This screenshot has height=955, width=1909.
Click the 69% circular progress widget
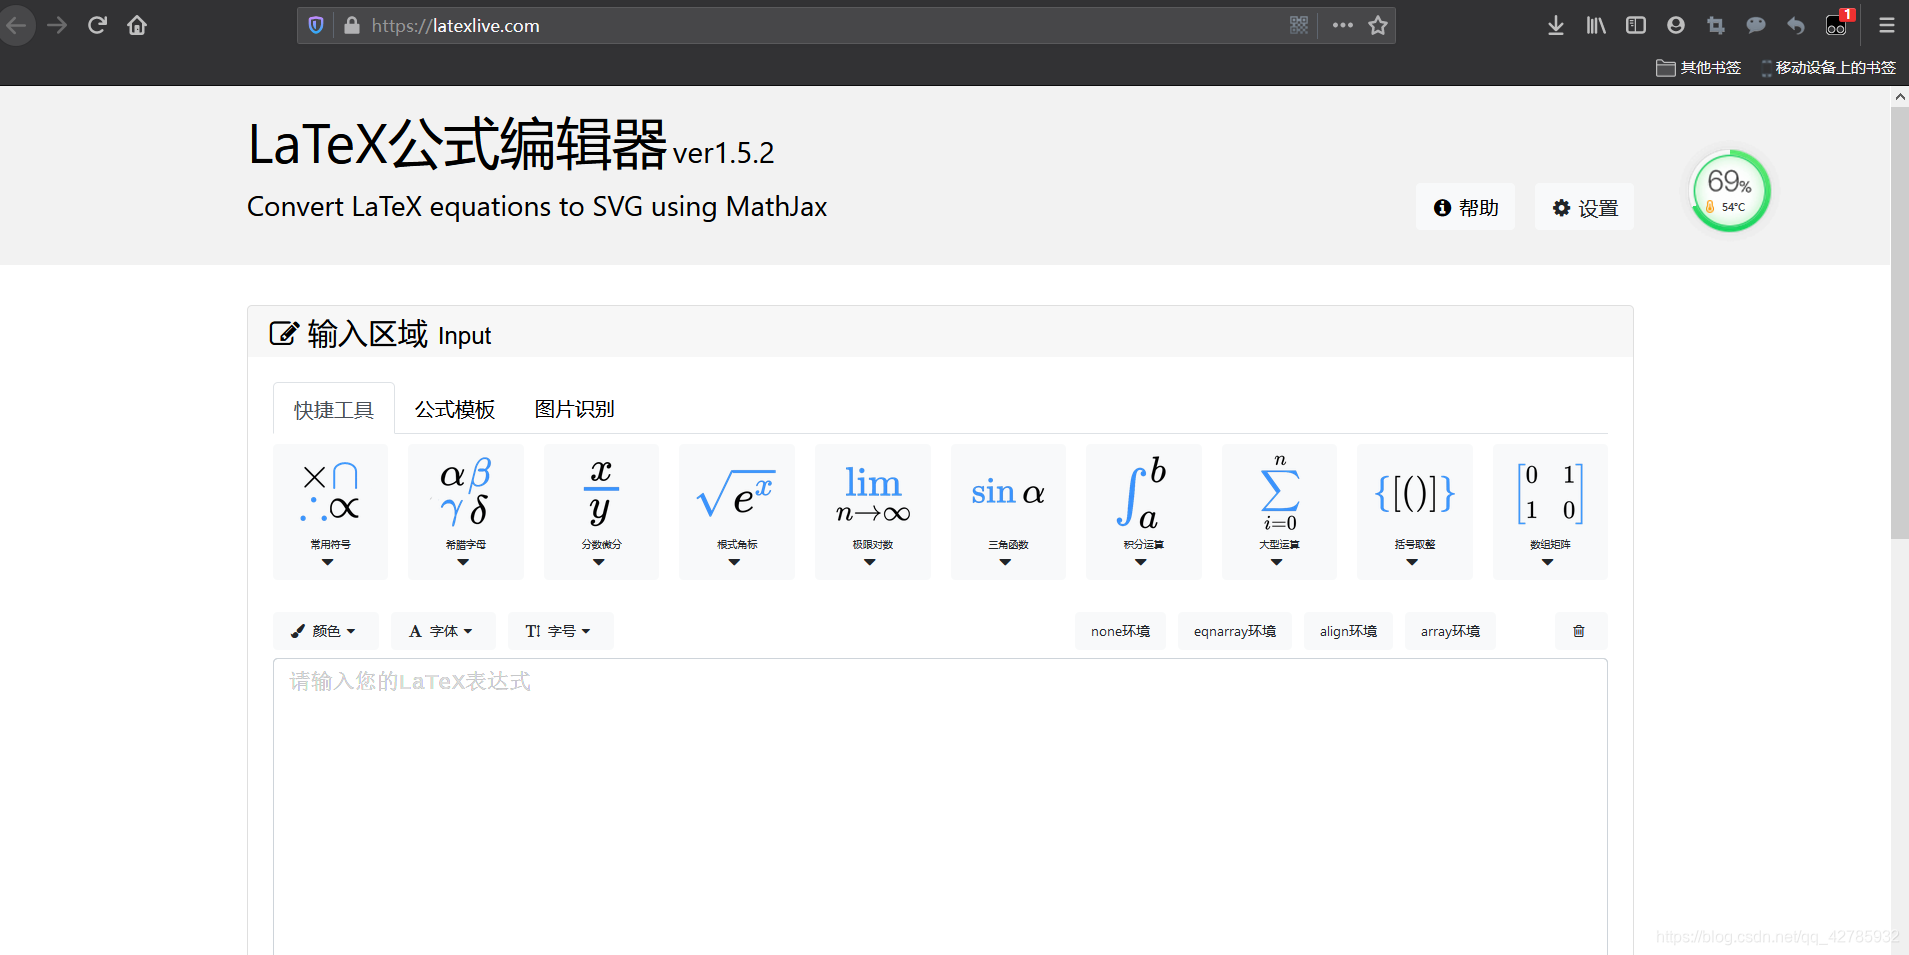[x=1730, y=191]
